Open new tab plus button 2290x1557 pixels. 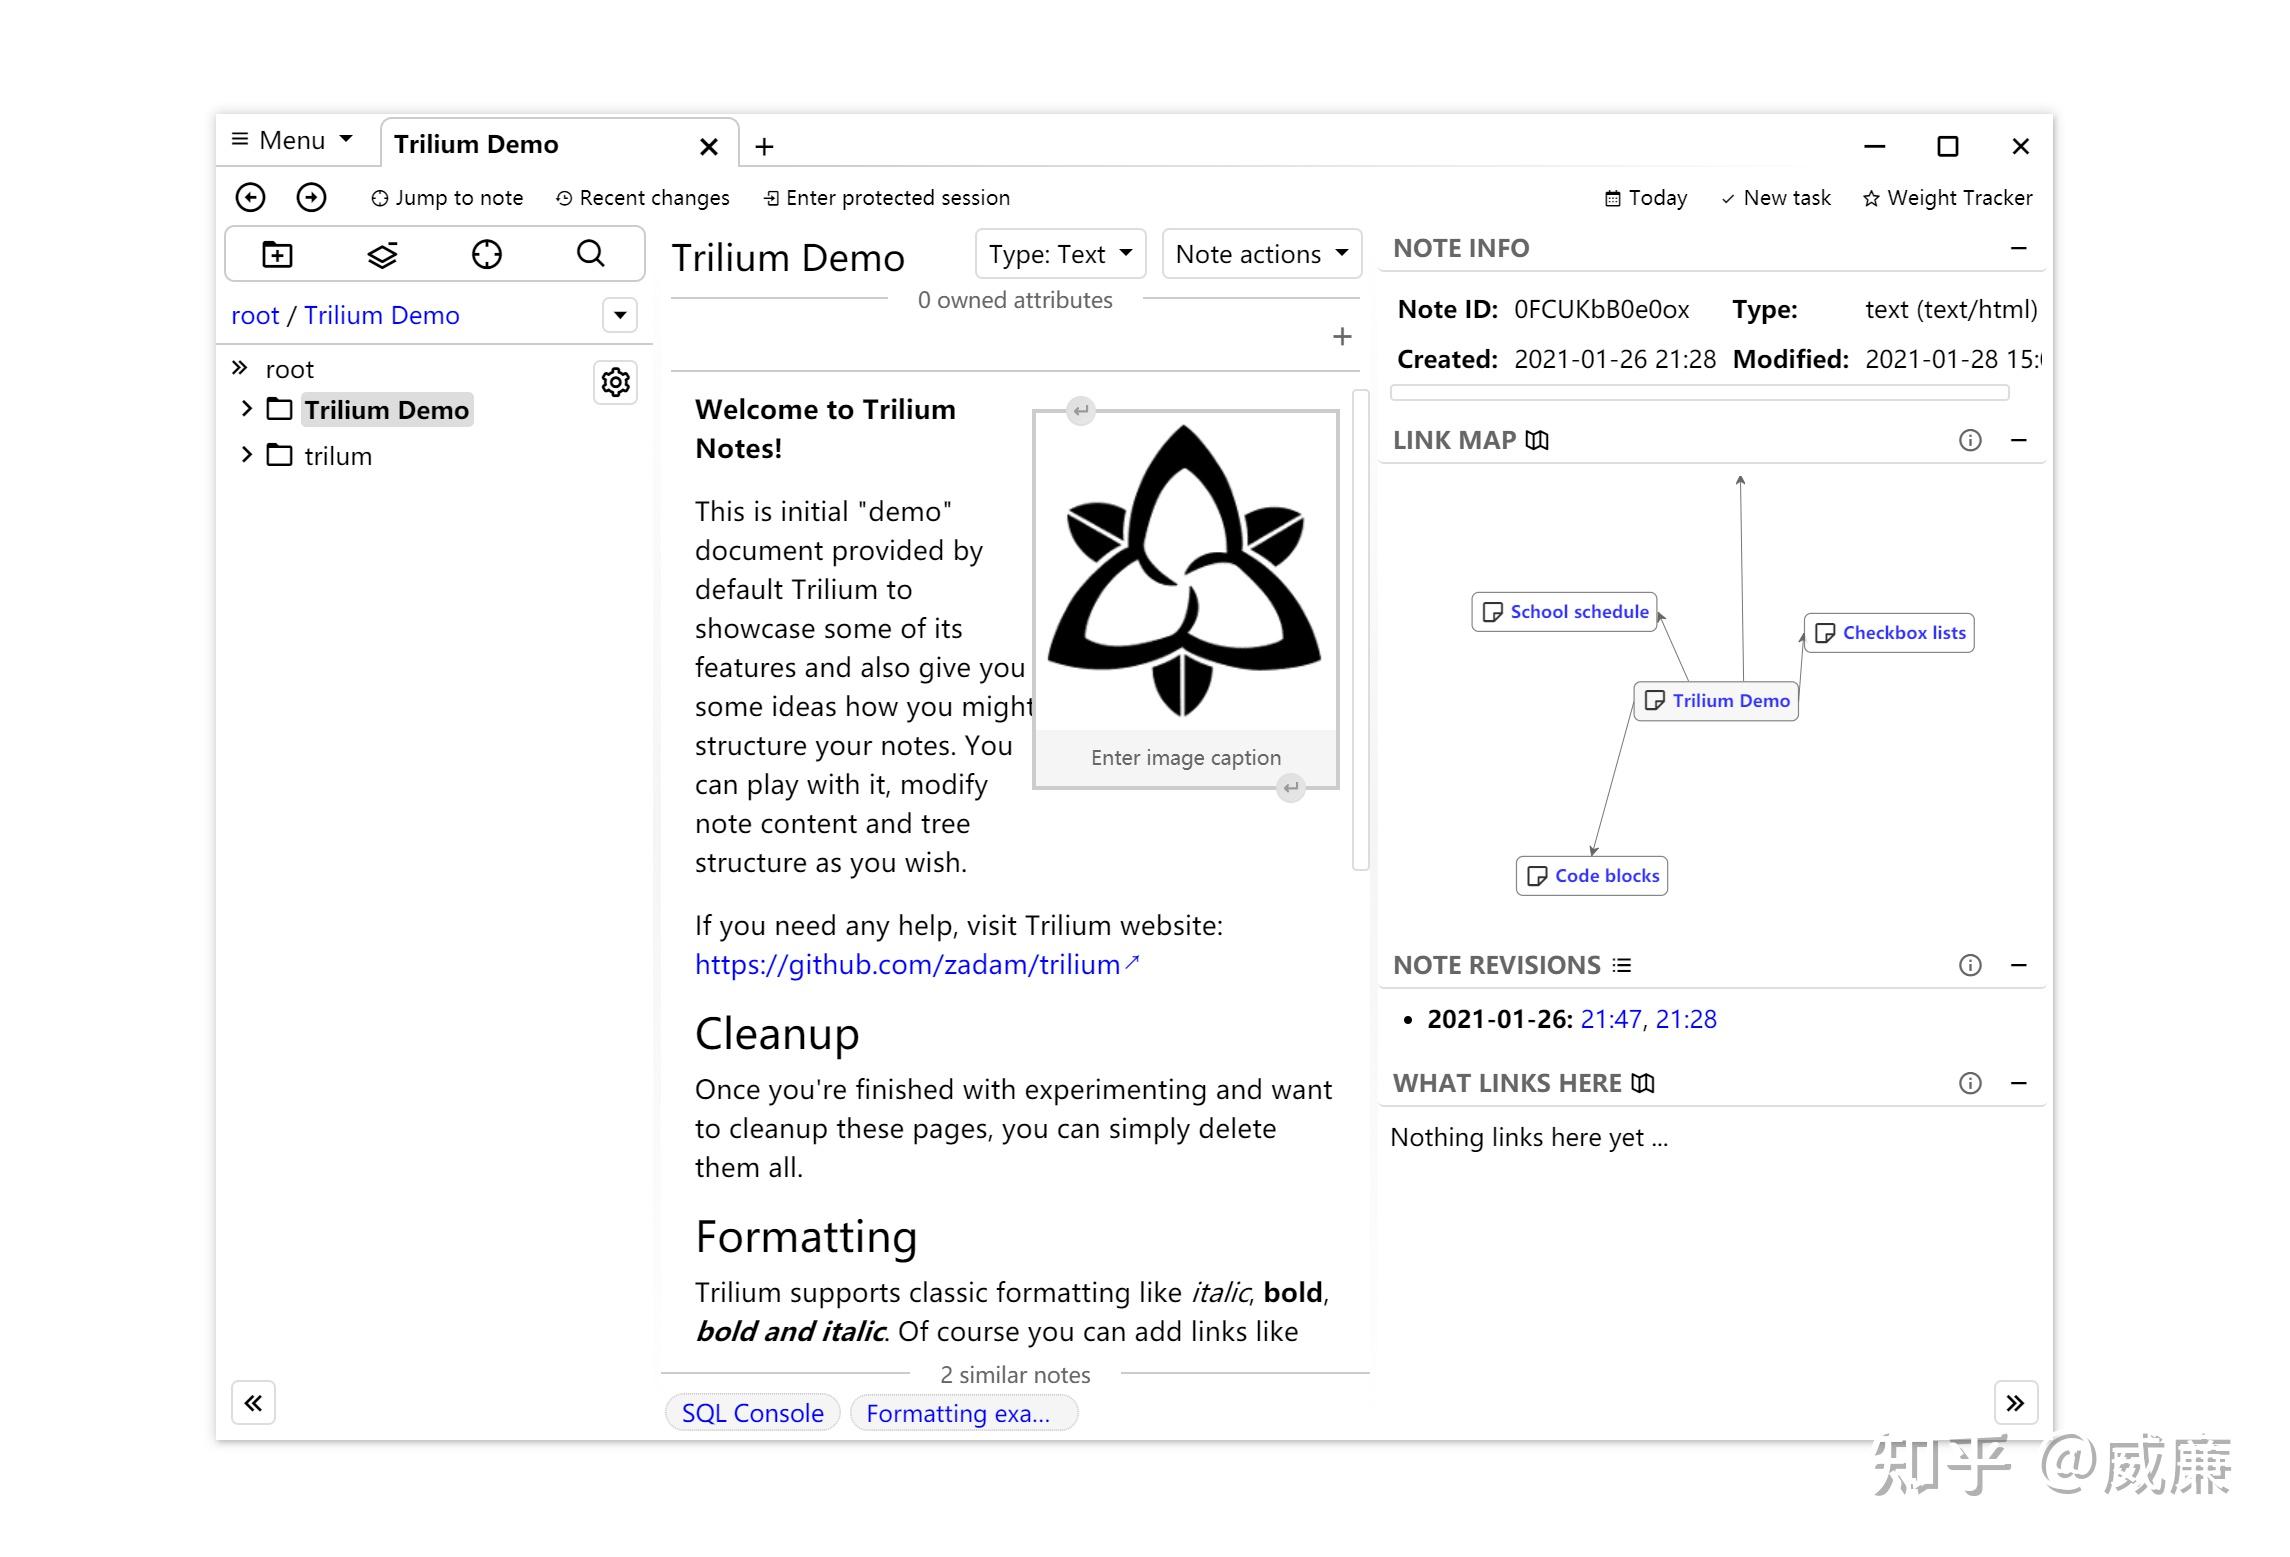[x=764, y=146]
